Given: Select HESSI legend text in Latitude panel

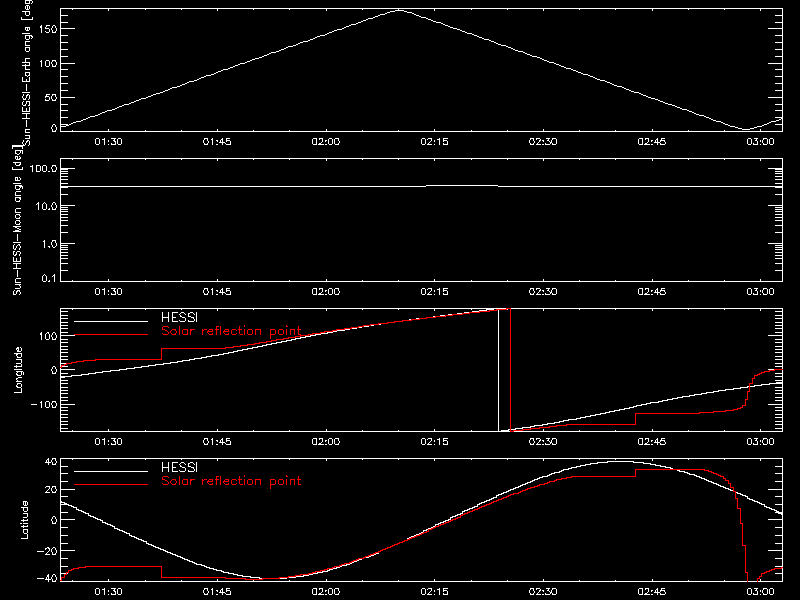Looking at the screenshot, I should coord(179,467).
